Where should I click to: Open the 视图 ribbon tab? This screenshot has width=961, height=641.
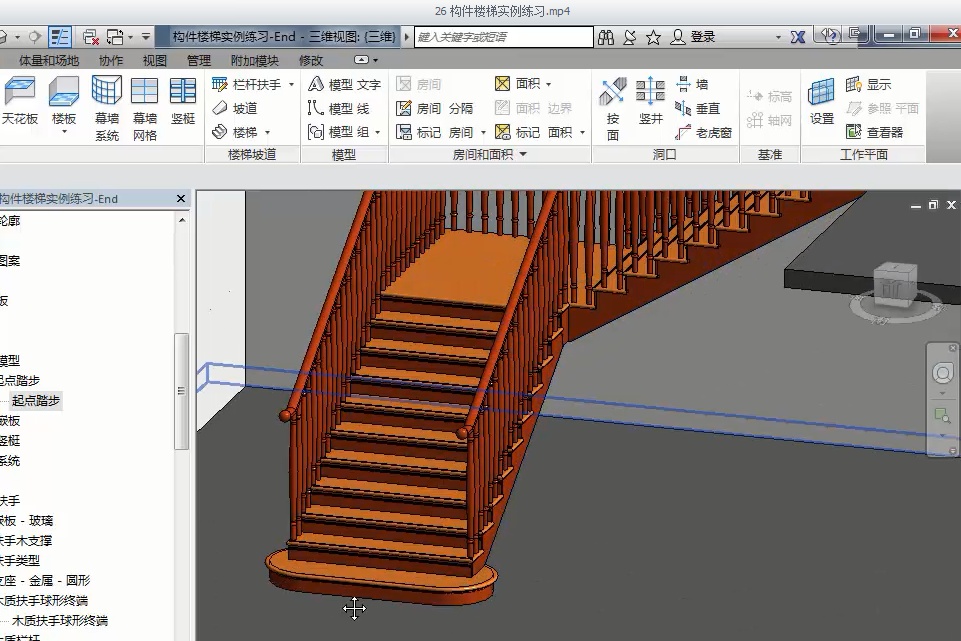pos(155,61)
